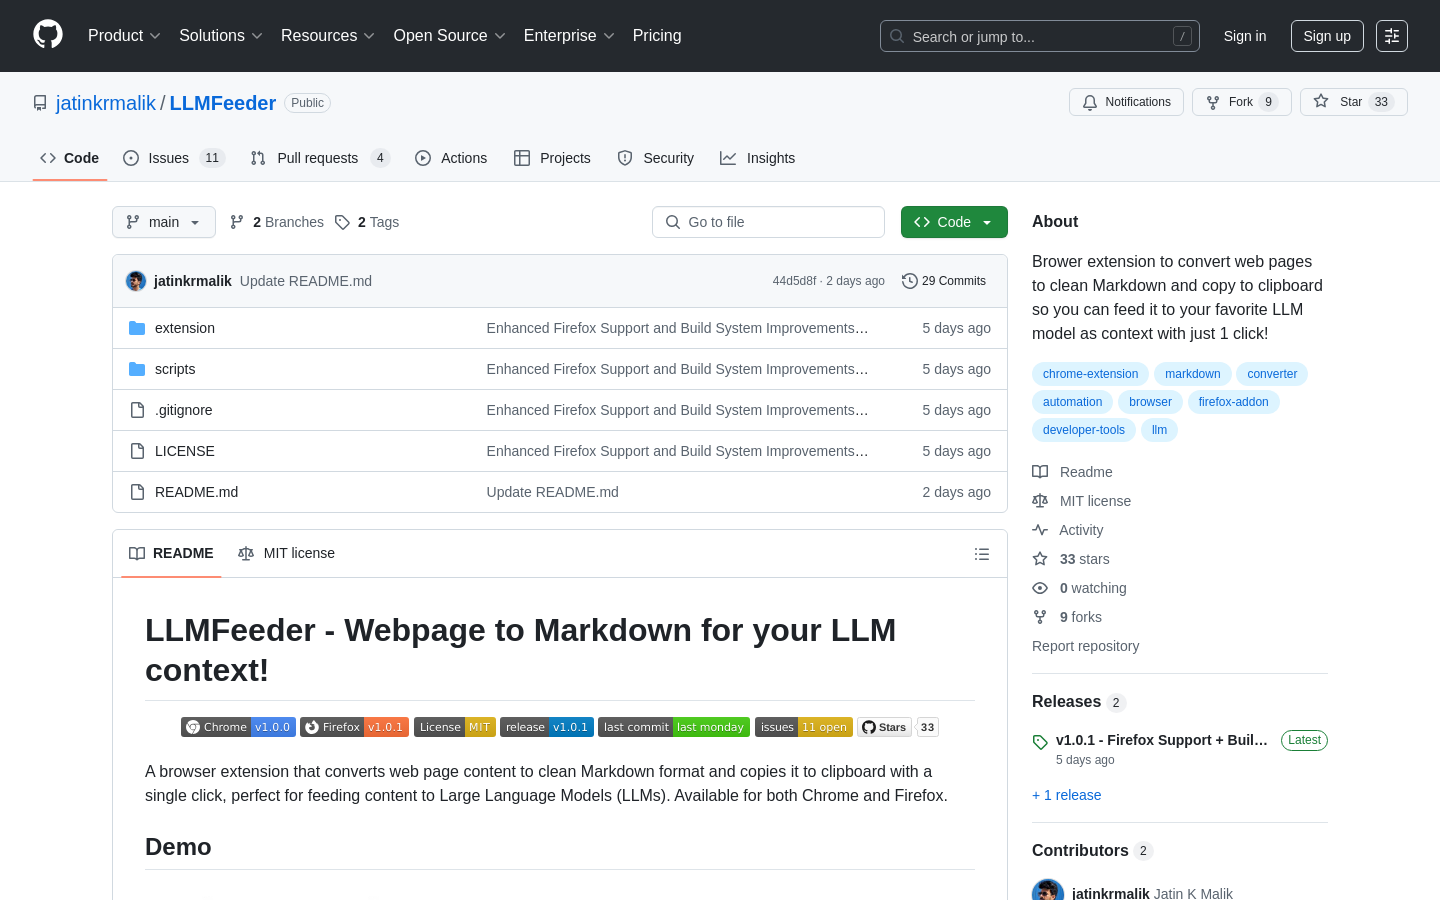Switch to the Actions tab

451,158
